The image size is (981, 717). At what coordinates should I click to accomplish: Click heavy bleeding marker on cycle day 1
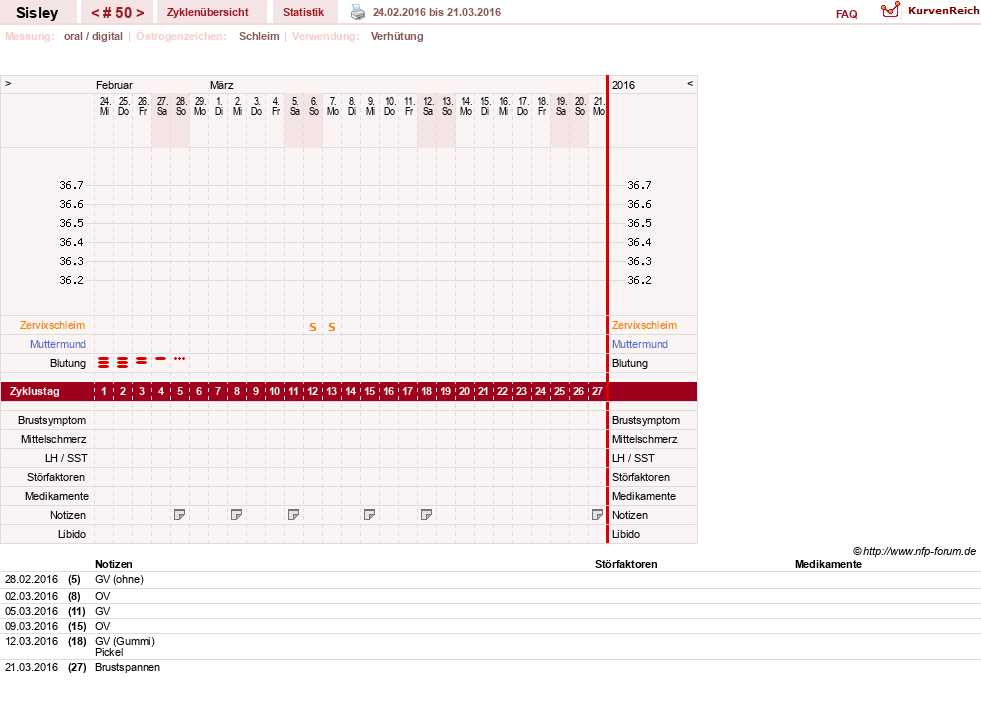(104, 362)
